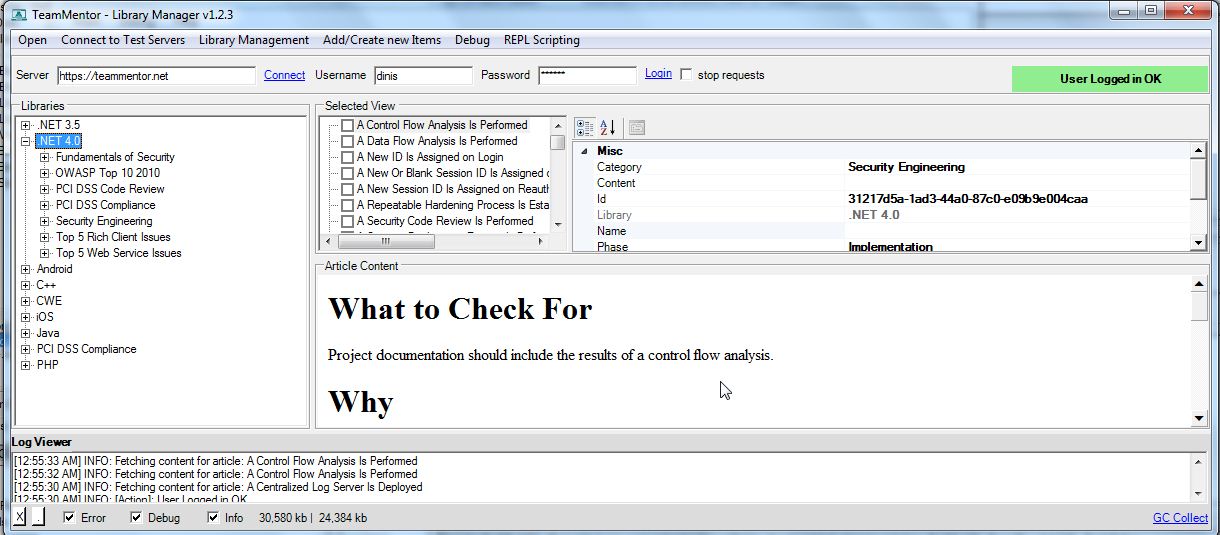
Task: Open REPL Scripting menu
Action: pos(542,40)
